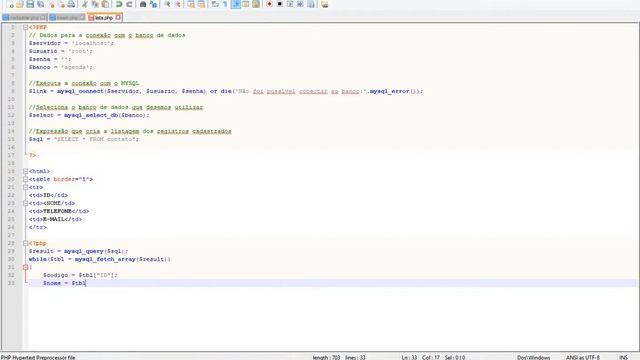Play back the recorded macro
This screenshot has width=640, height=360.
[x=290, y=4]
